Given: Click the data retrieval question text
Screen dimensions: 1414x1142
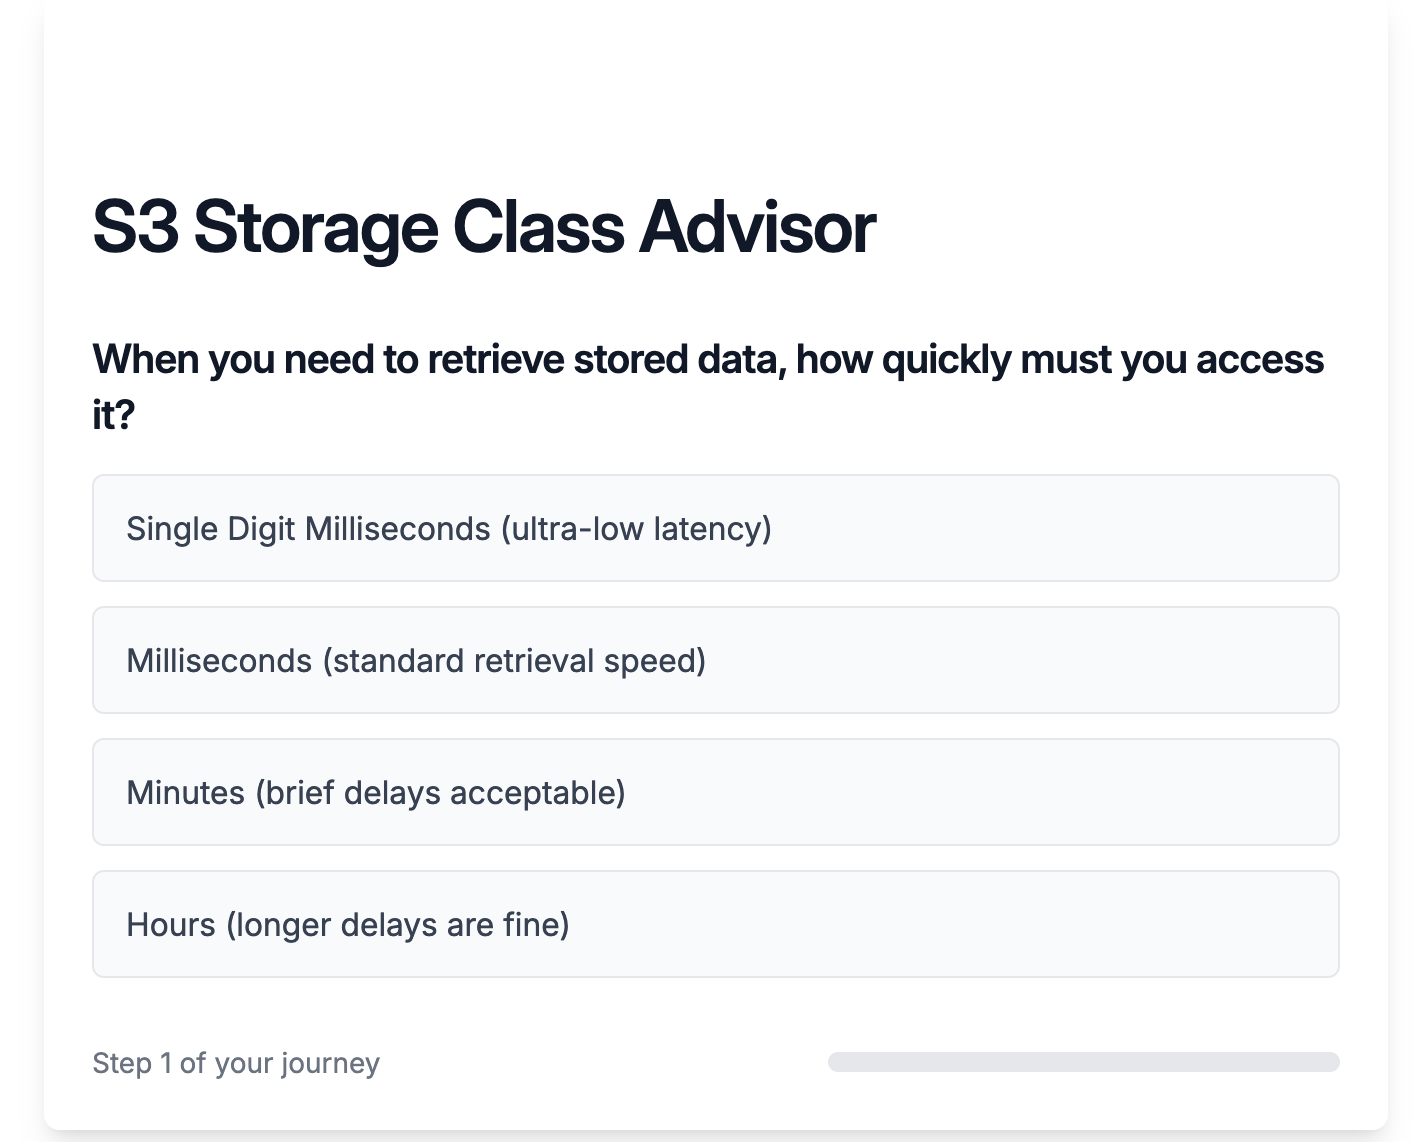Looking at the screenshot, I should pos(708,386).
